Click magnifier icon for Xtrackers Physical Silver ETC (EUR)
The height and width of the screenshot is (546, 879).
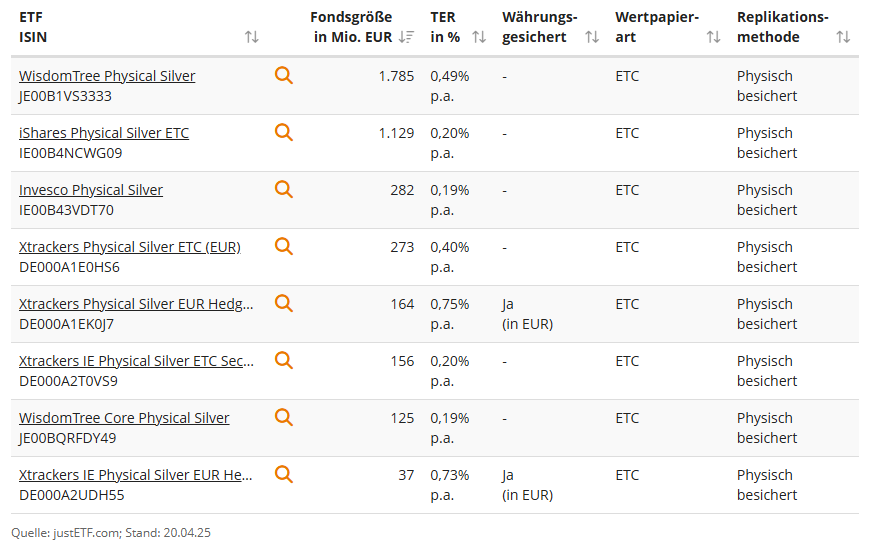[284, 246]
